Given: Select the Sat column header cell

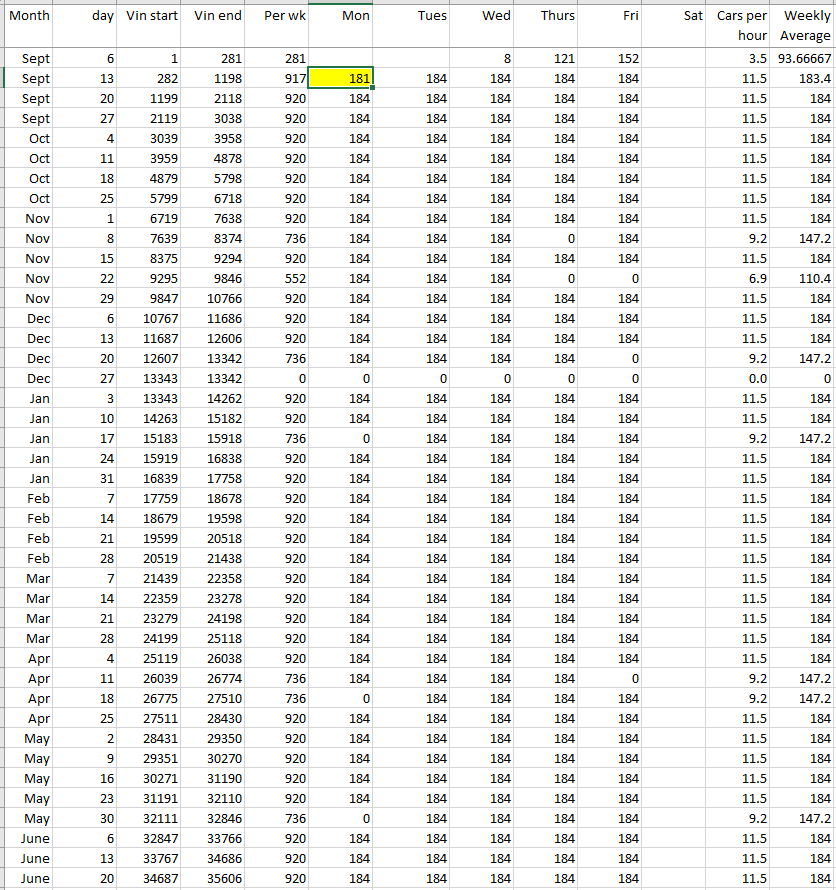Looking at the screenshot, I should 675,25.
